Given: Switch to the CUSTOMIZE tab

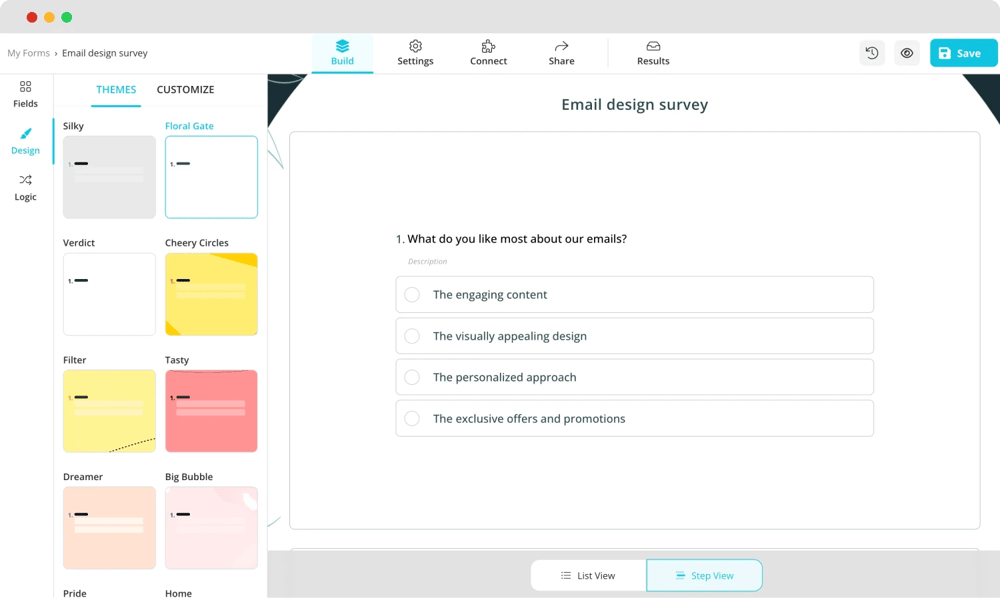Looking at the screenshot, I should click(x=185, y=90).
